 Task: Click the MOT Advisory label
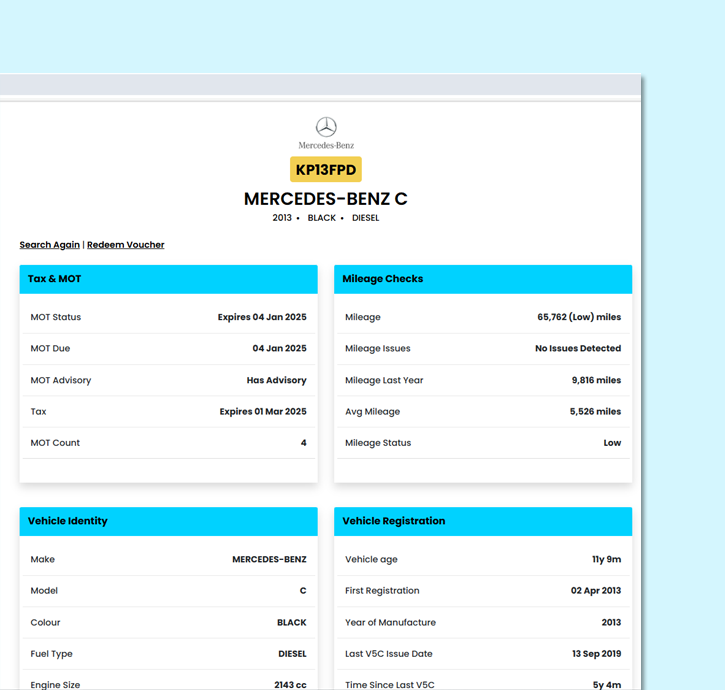61,380
